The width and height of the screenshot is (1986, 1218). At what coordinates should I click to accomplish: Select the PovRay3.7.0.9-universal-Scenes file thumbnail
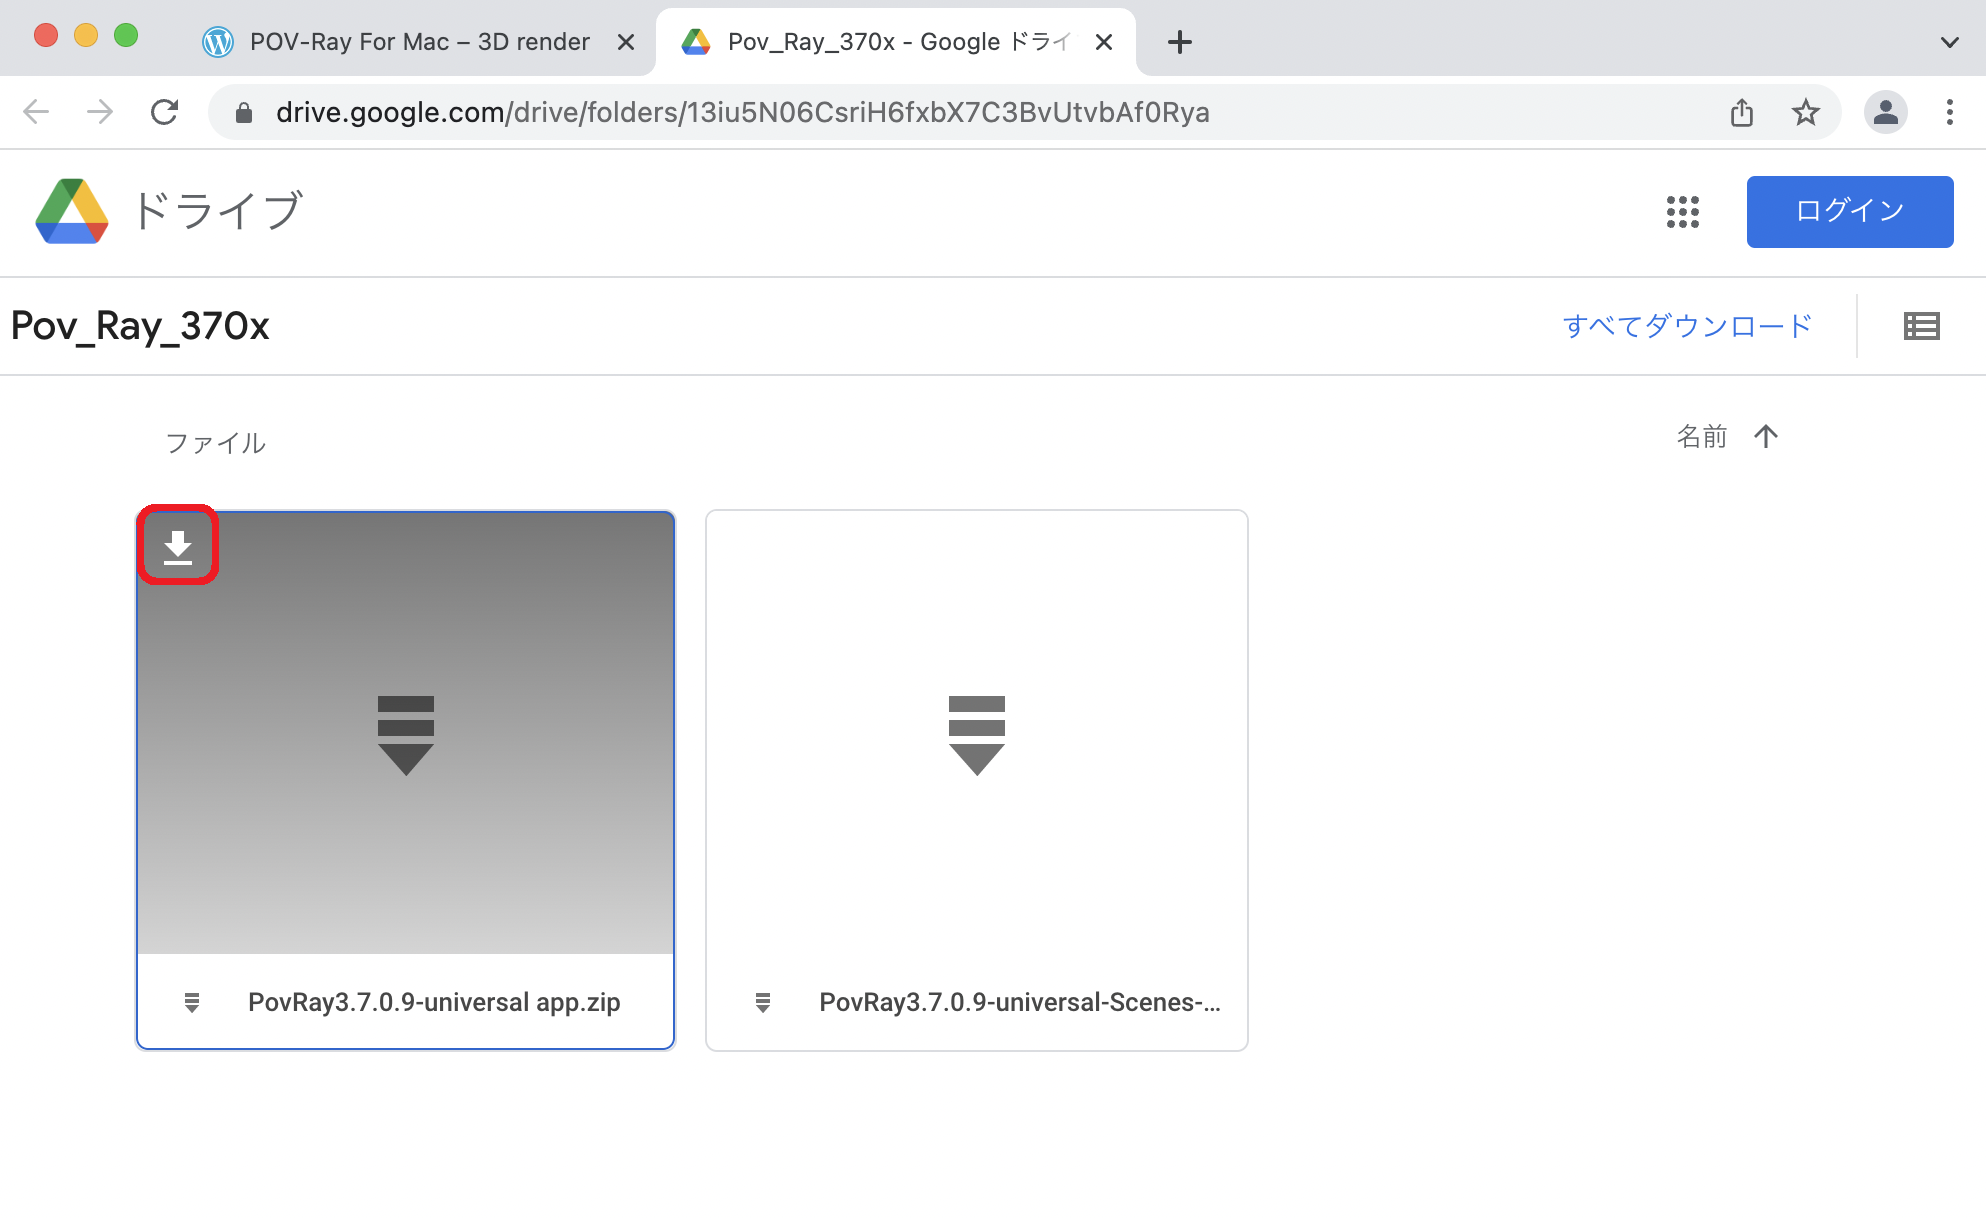coord(976,735)
